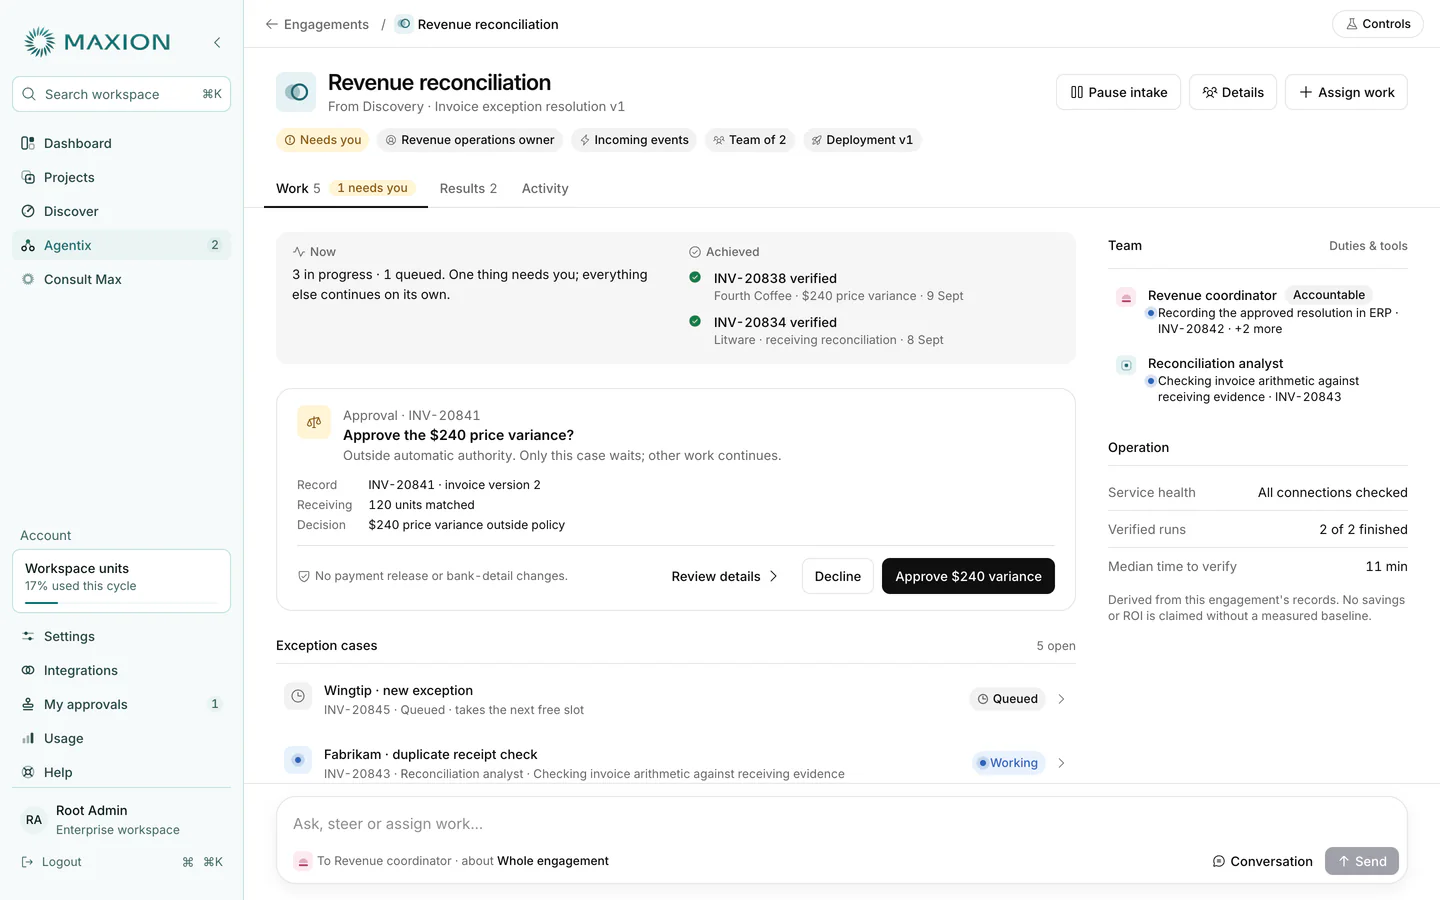Click the approval scales icon for INV-20841
Screen dimensions: 1440x900
click(314, 422)
